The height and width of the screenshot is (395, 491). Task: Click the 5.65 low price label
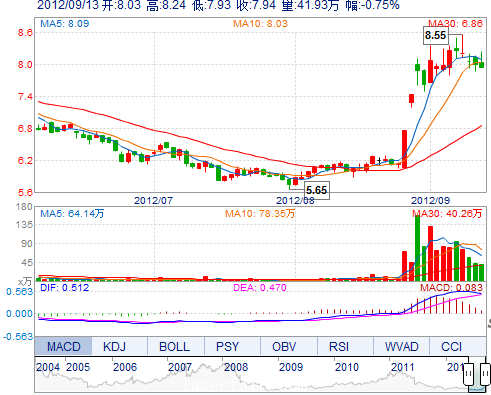(x=317, y=190)
